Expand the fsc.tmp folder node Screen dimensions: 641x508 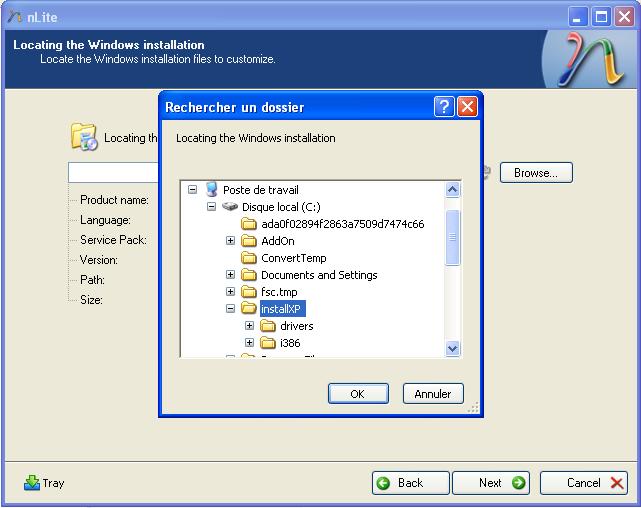pyautogui.click(x=231, y=291)
